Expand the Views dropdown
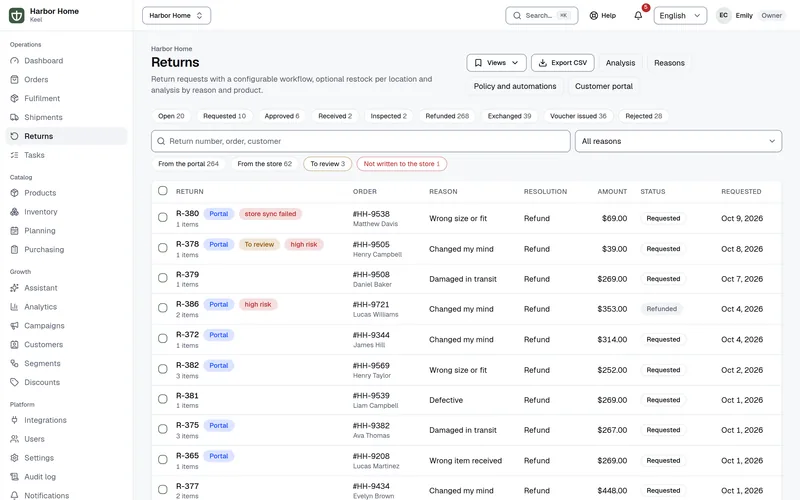800x500 pixels. pyautogui.click(x=496, y=63)
